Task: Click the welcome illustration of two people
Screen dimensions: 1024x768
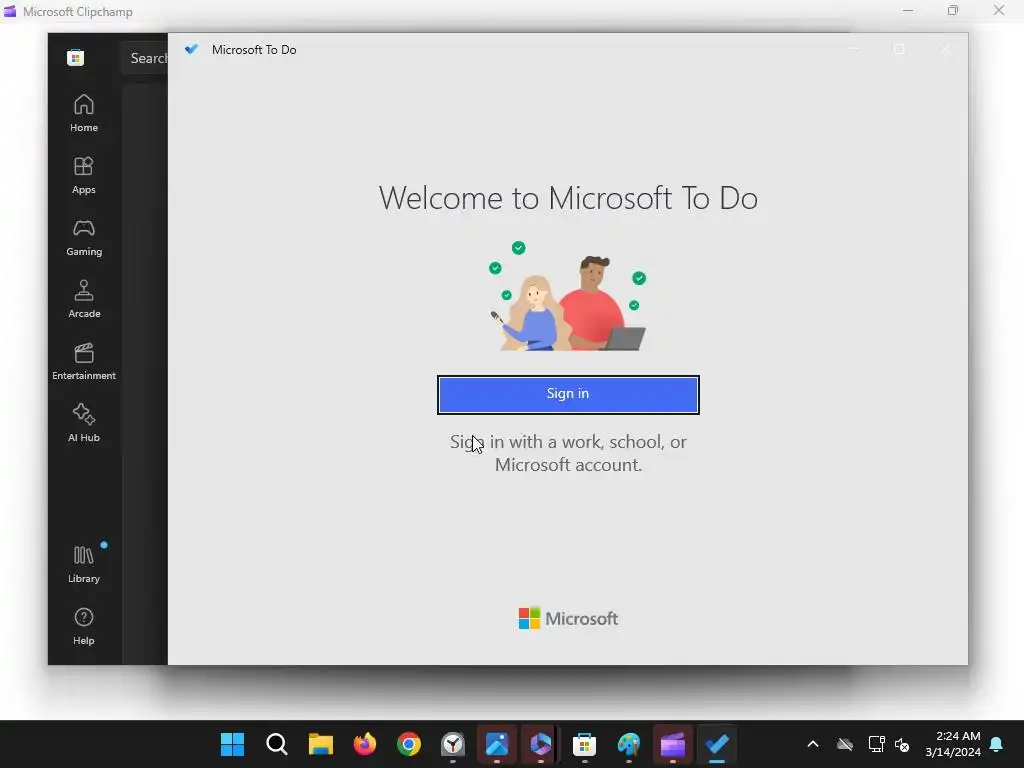Action: pyautogui.click(x=568, y=296)
